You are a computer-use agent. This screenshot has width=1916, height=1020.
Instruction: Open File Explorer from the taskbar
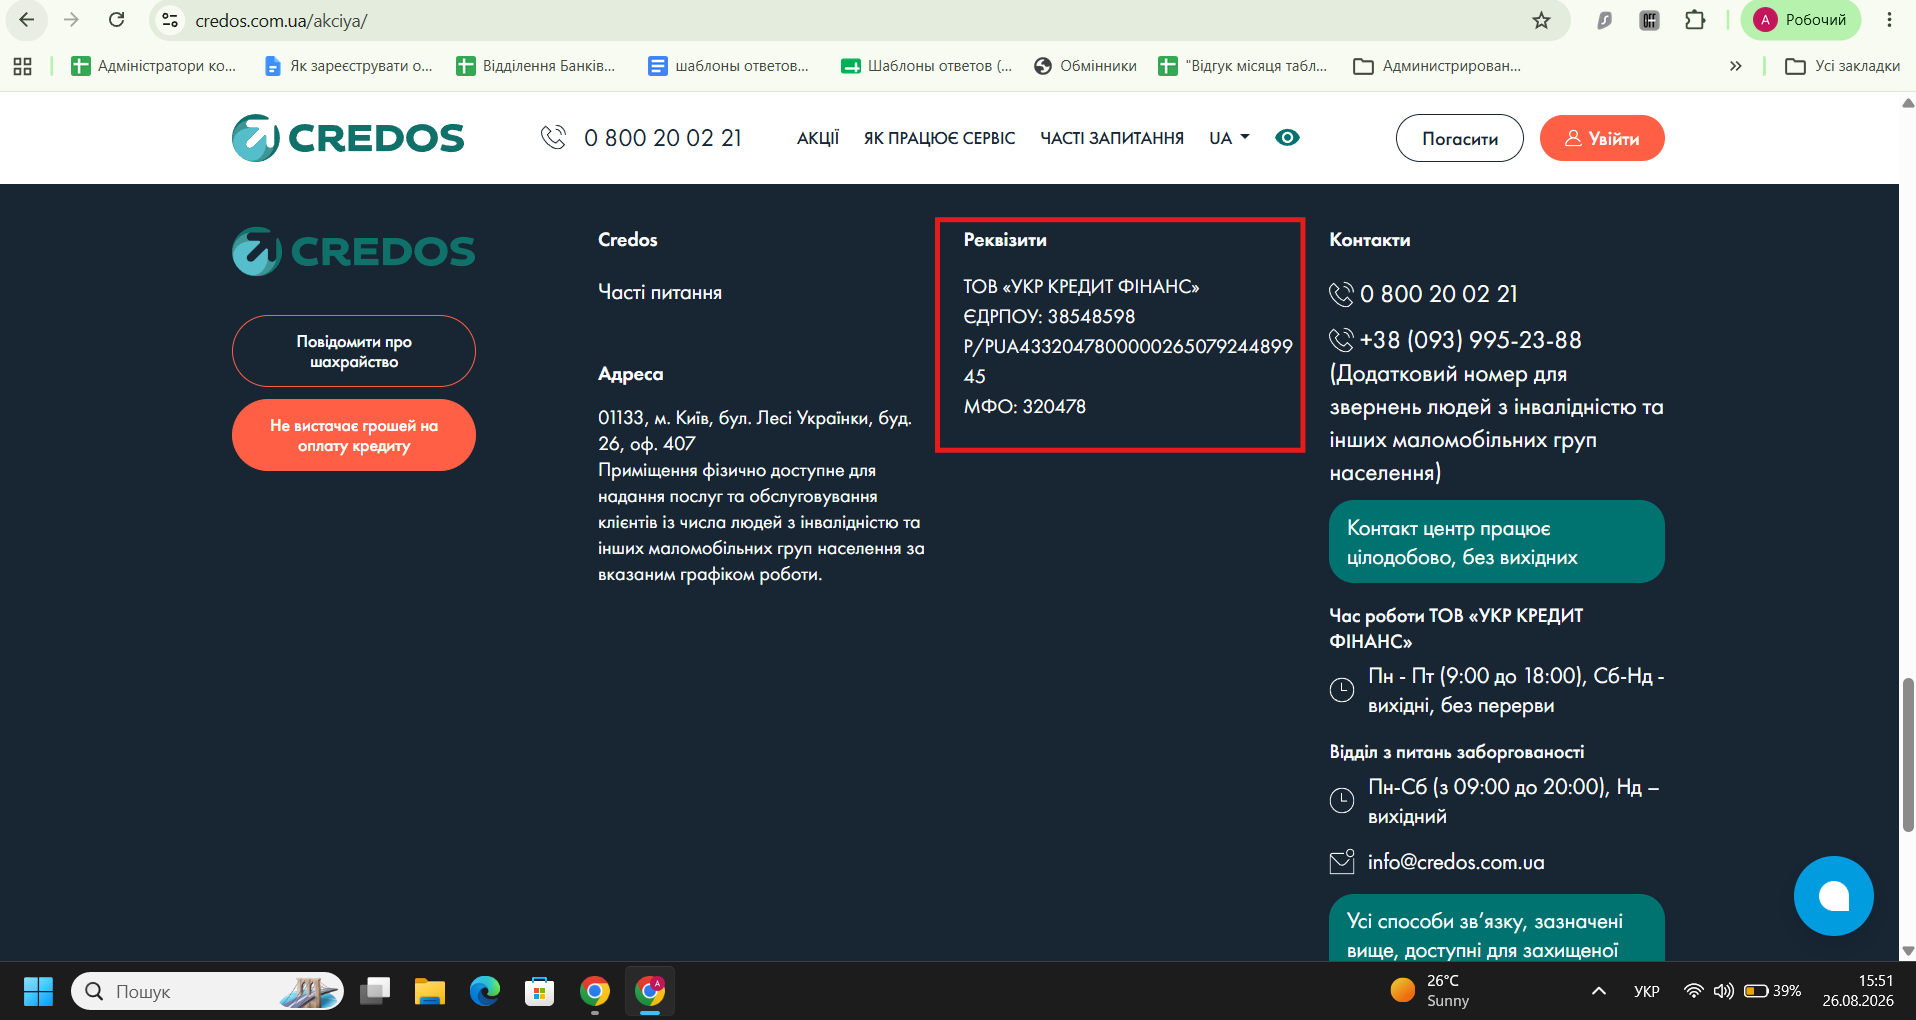[x=430, y=991]
